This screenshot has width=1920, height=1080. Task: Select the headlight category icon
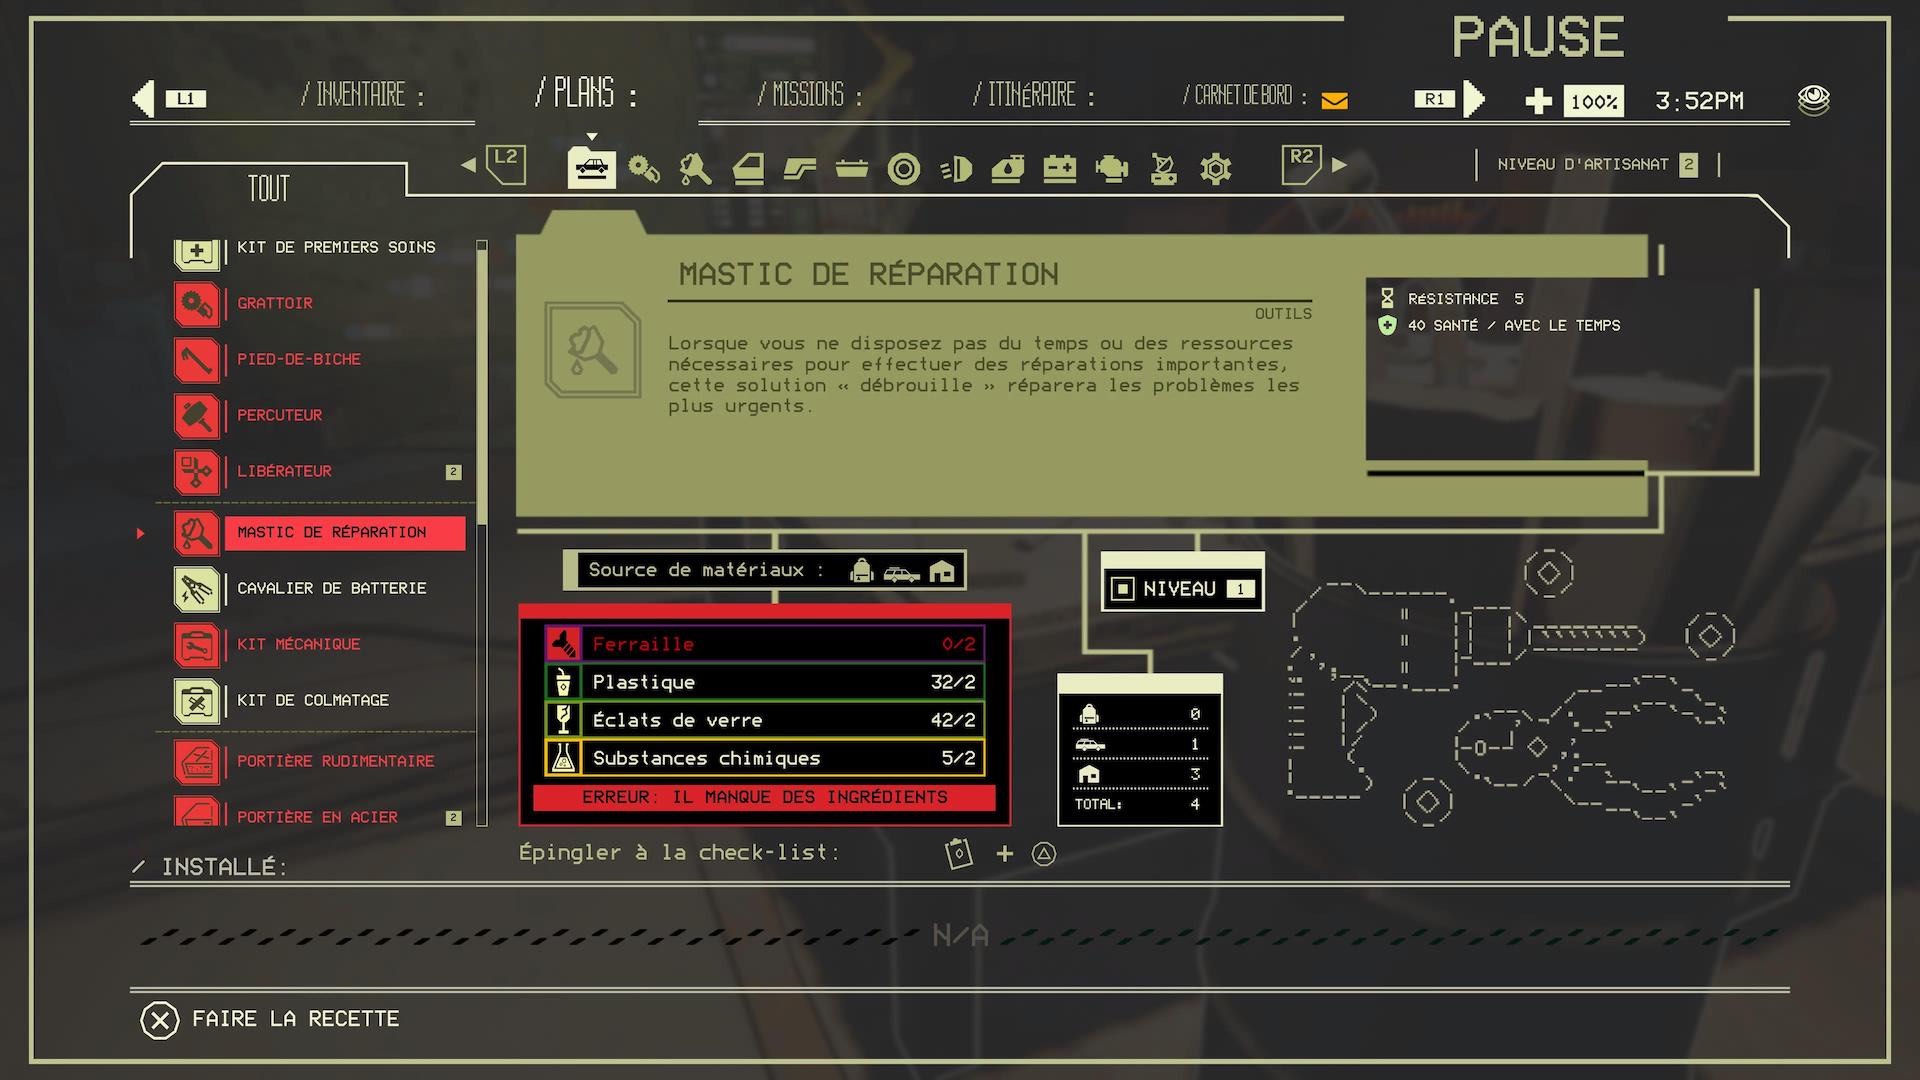coord(956,169)
